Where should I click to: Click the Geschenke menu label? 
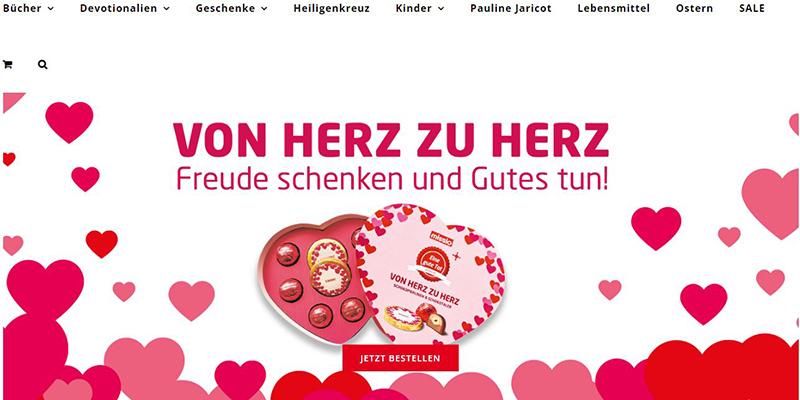click(225, 9)
